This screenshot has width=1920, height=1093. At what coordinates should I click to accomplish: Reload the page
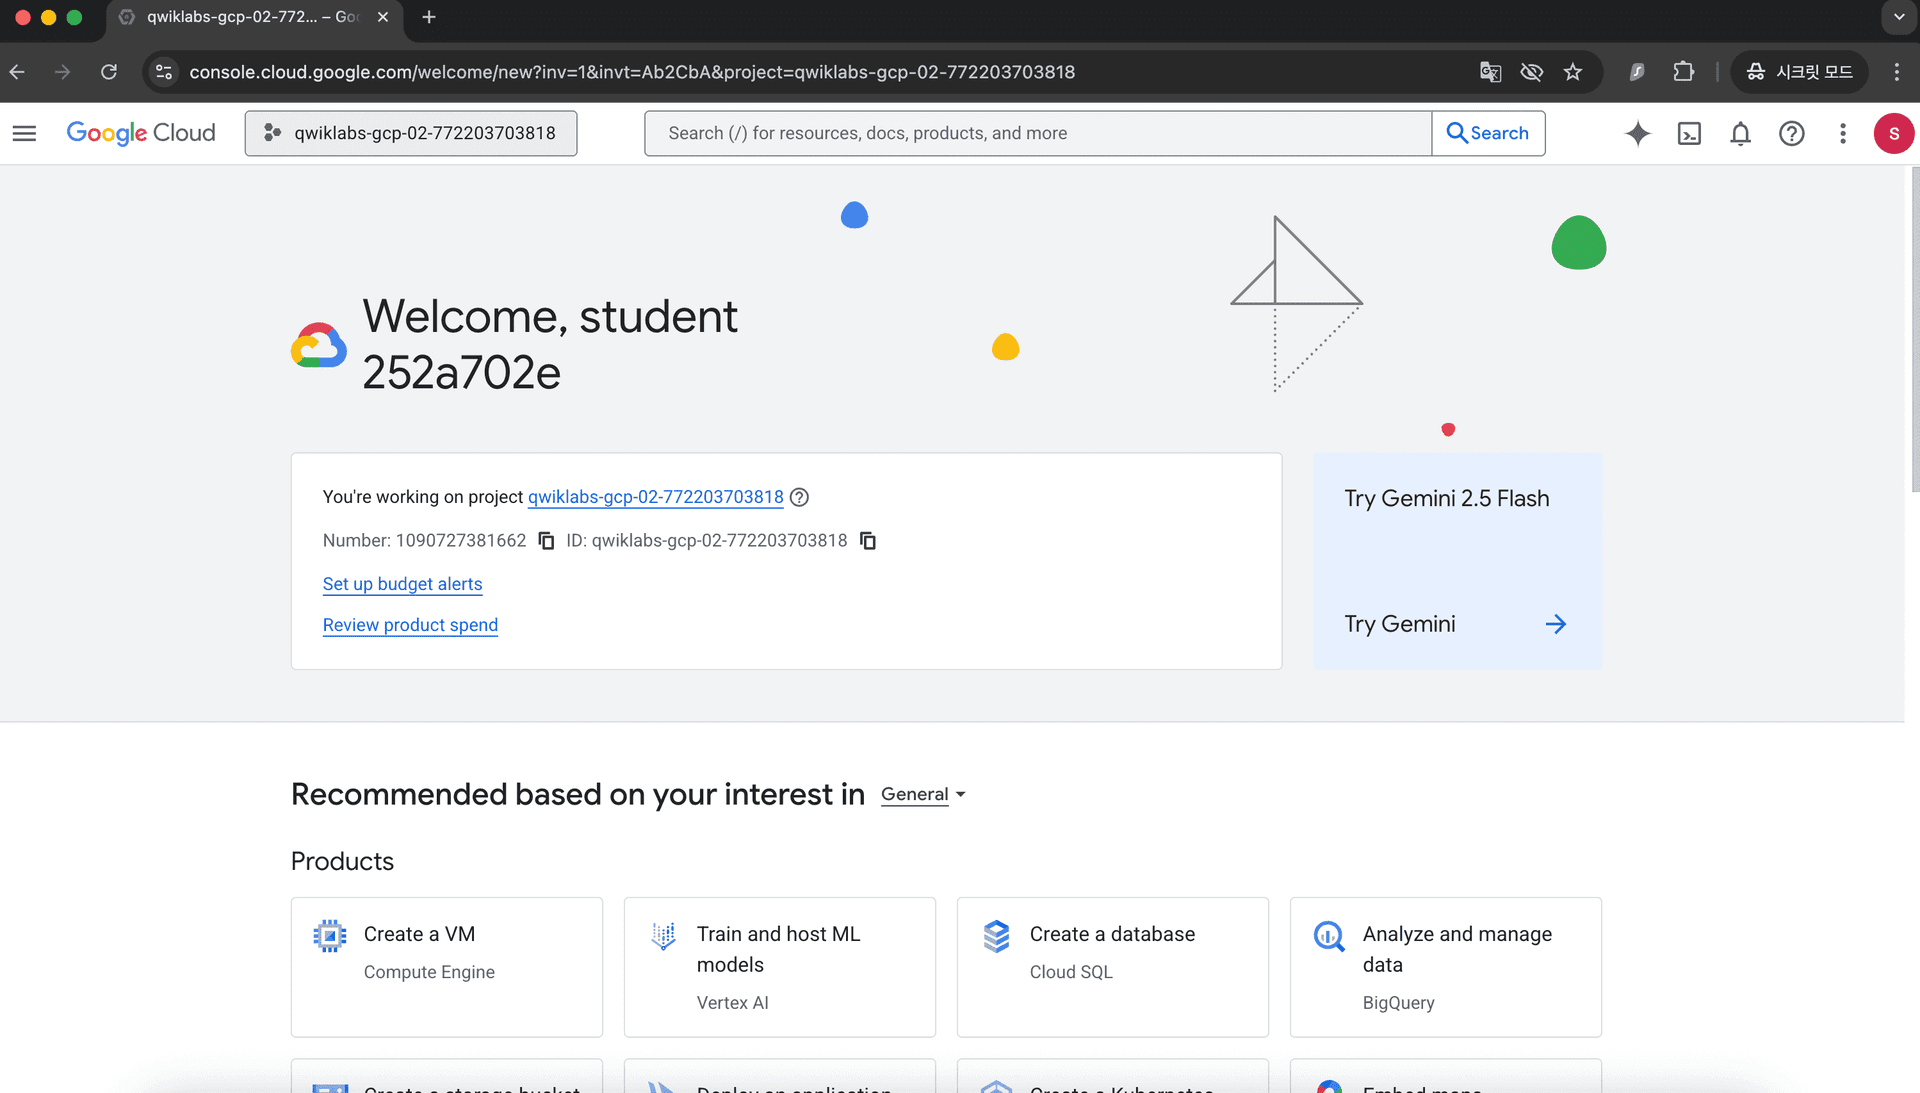(109, 72)
